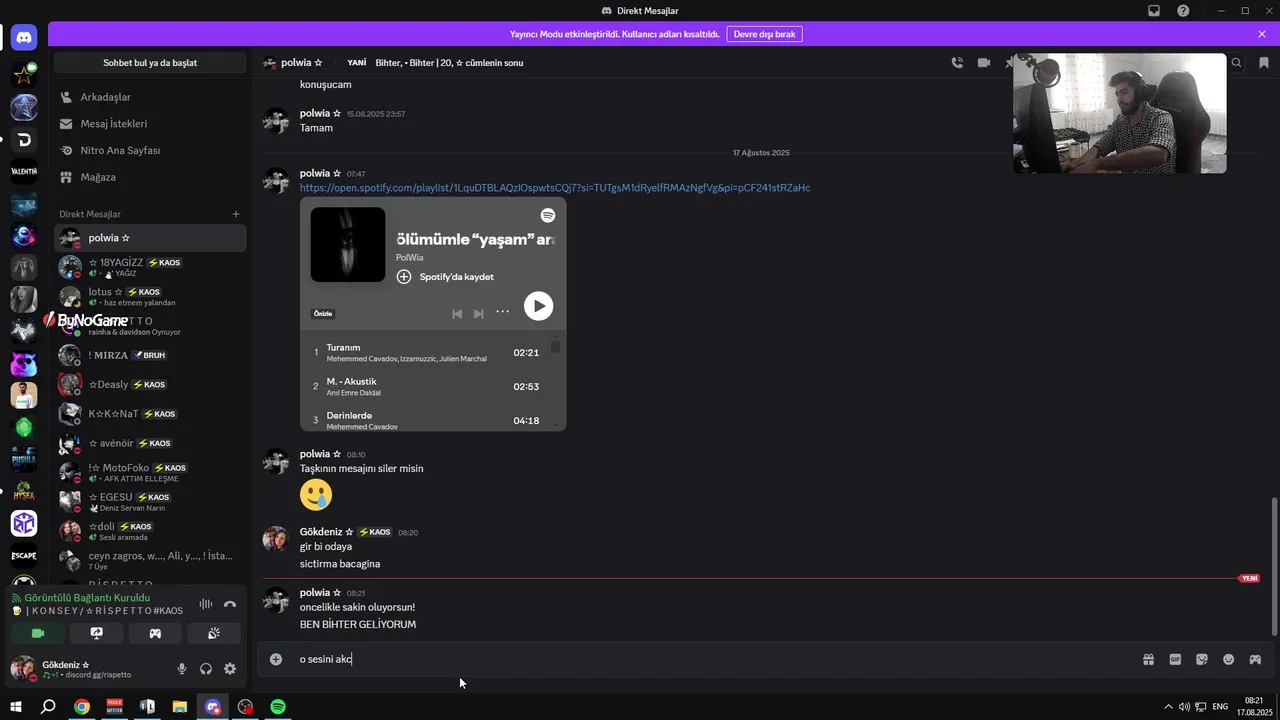The width and height of the screenshot is (1280, 720).
Task: Open more options dots in Spotify embed
Action: [503, 312]
